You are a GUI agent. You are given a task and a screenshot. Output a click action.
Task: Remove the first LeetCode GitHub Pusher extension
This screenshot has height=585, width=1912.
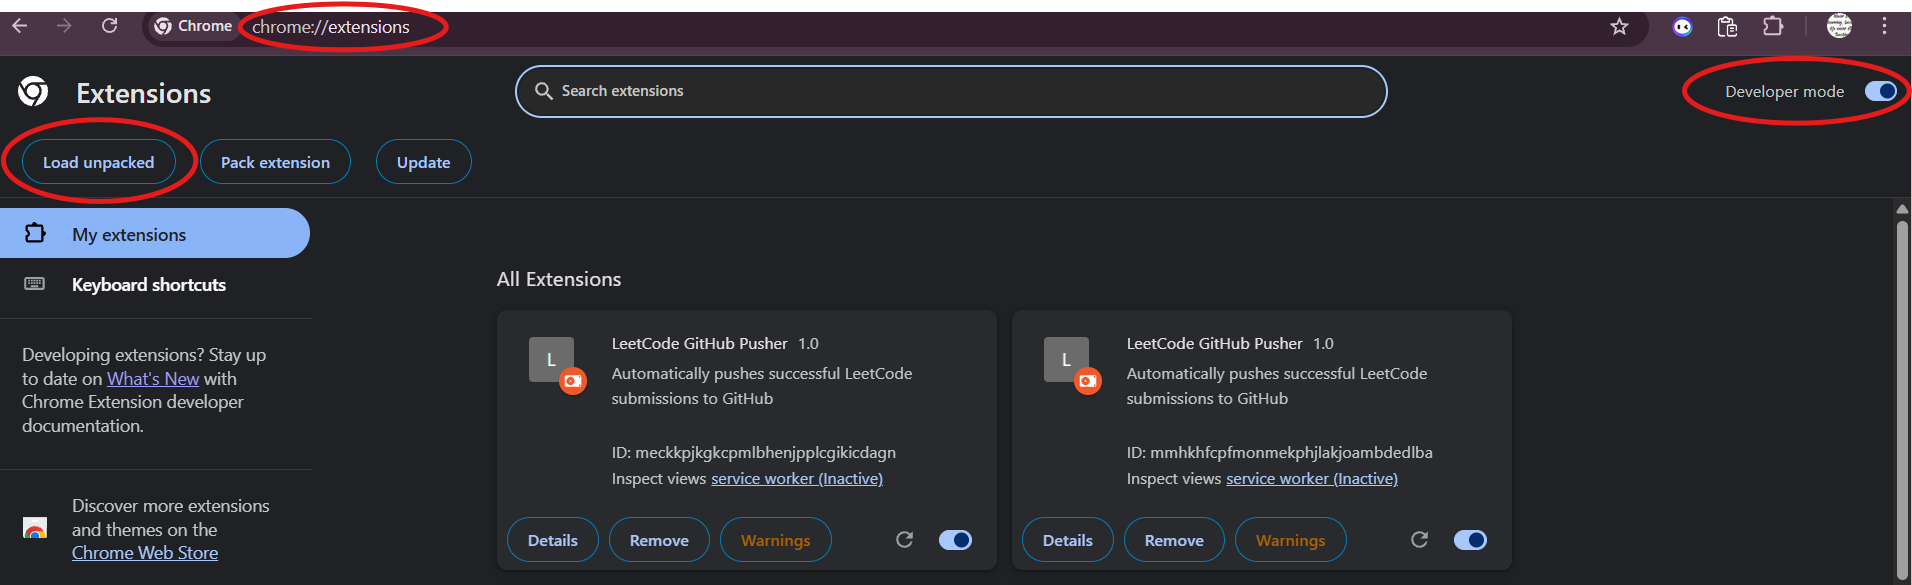click(x=659, y=540)
